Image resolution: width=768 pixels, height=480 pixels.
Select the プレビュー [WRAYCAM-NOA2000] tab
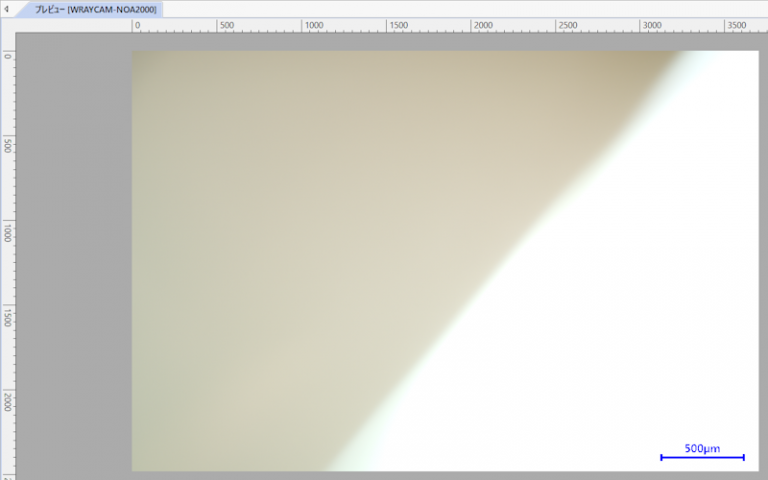click(95, 9)
